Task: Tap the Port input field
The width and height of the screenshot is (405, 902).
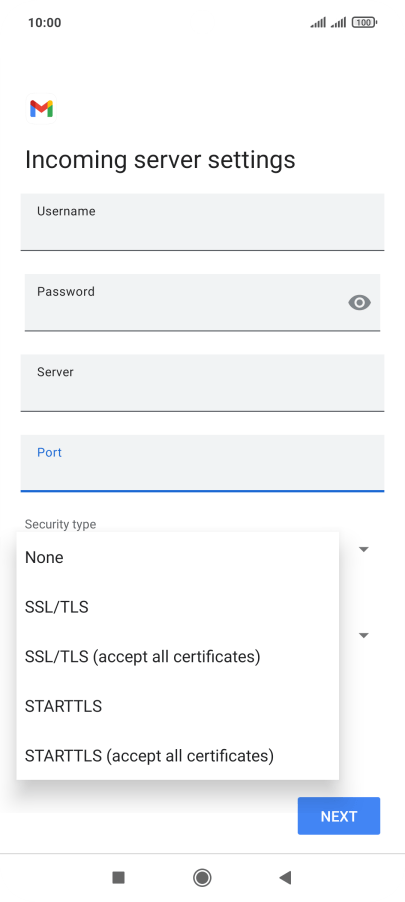Action: pos(202,464)
